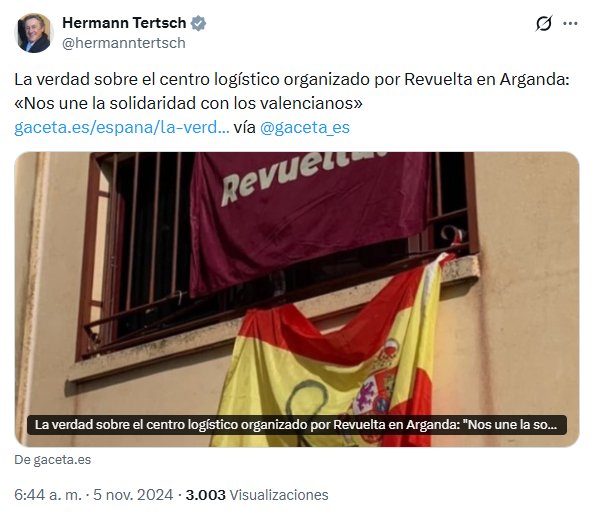Viewport: 595px width, 521px height.
Task: Click the 3.003 Visualizaciones count
Action: [x=257, y=495]
